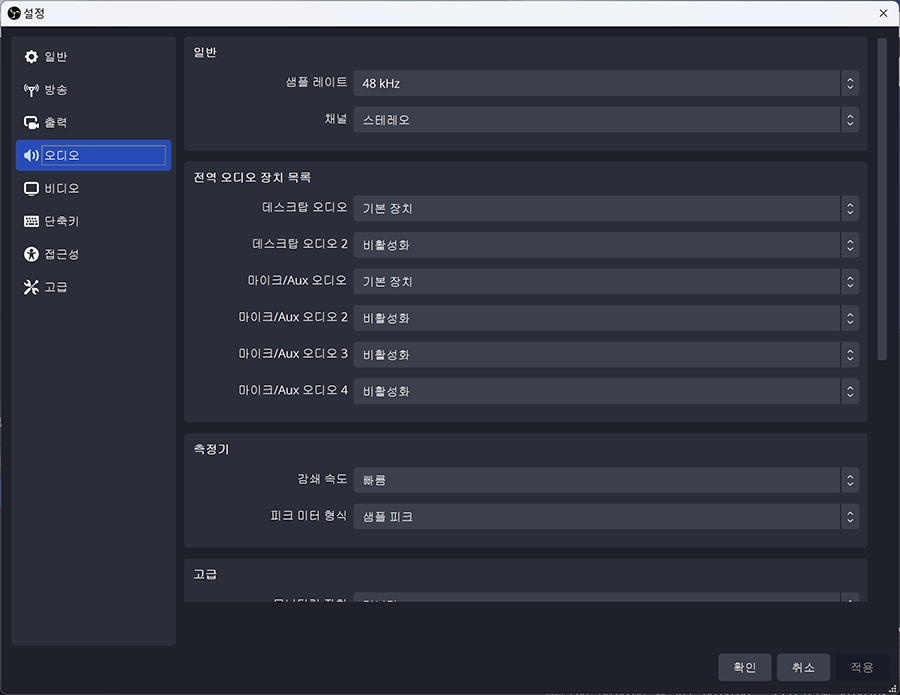
Task: Click the 확인 button
Action: pos(744,667)
